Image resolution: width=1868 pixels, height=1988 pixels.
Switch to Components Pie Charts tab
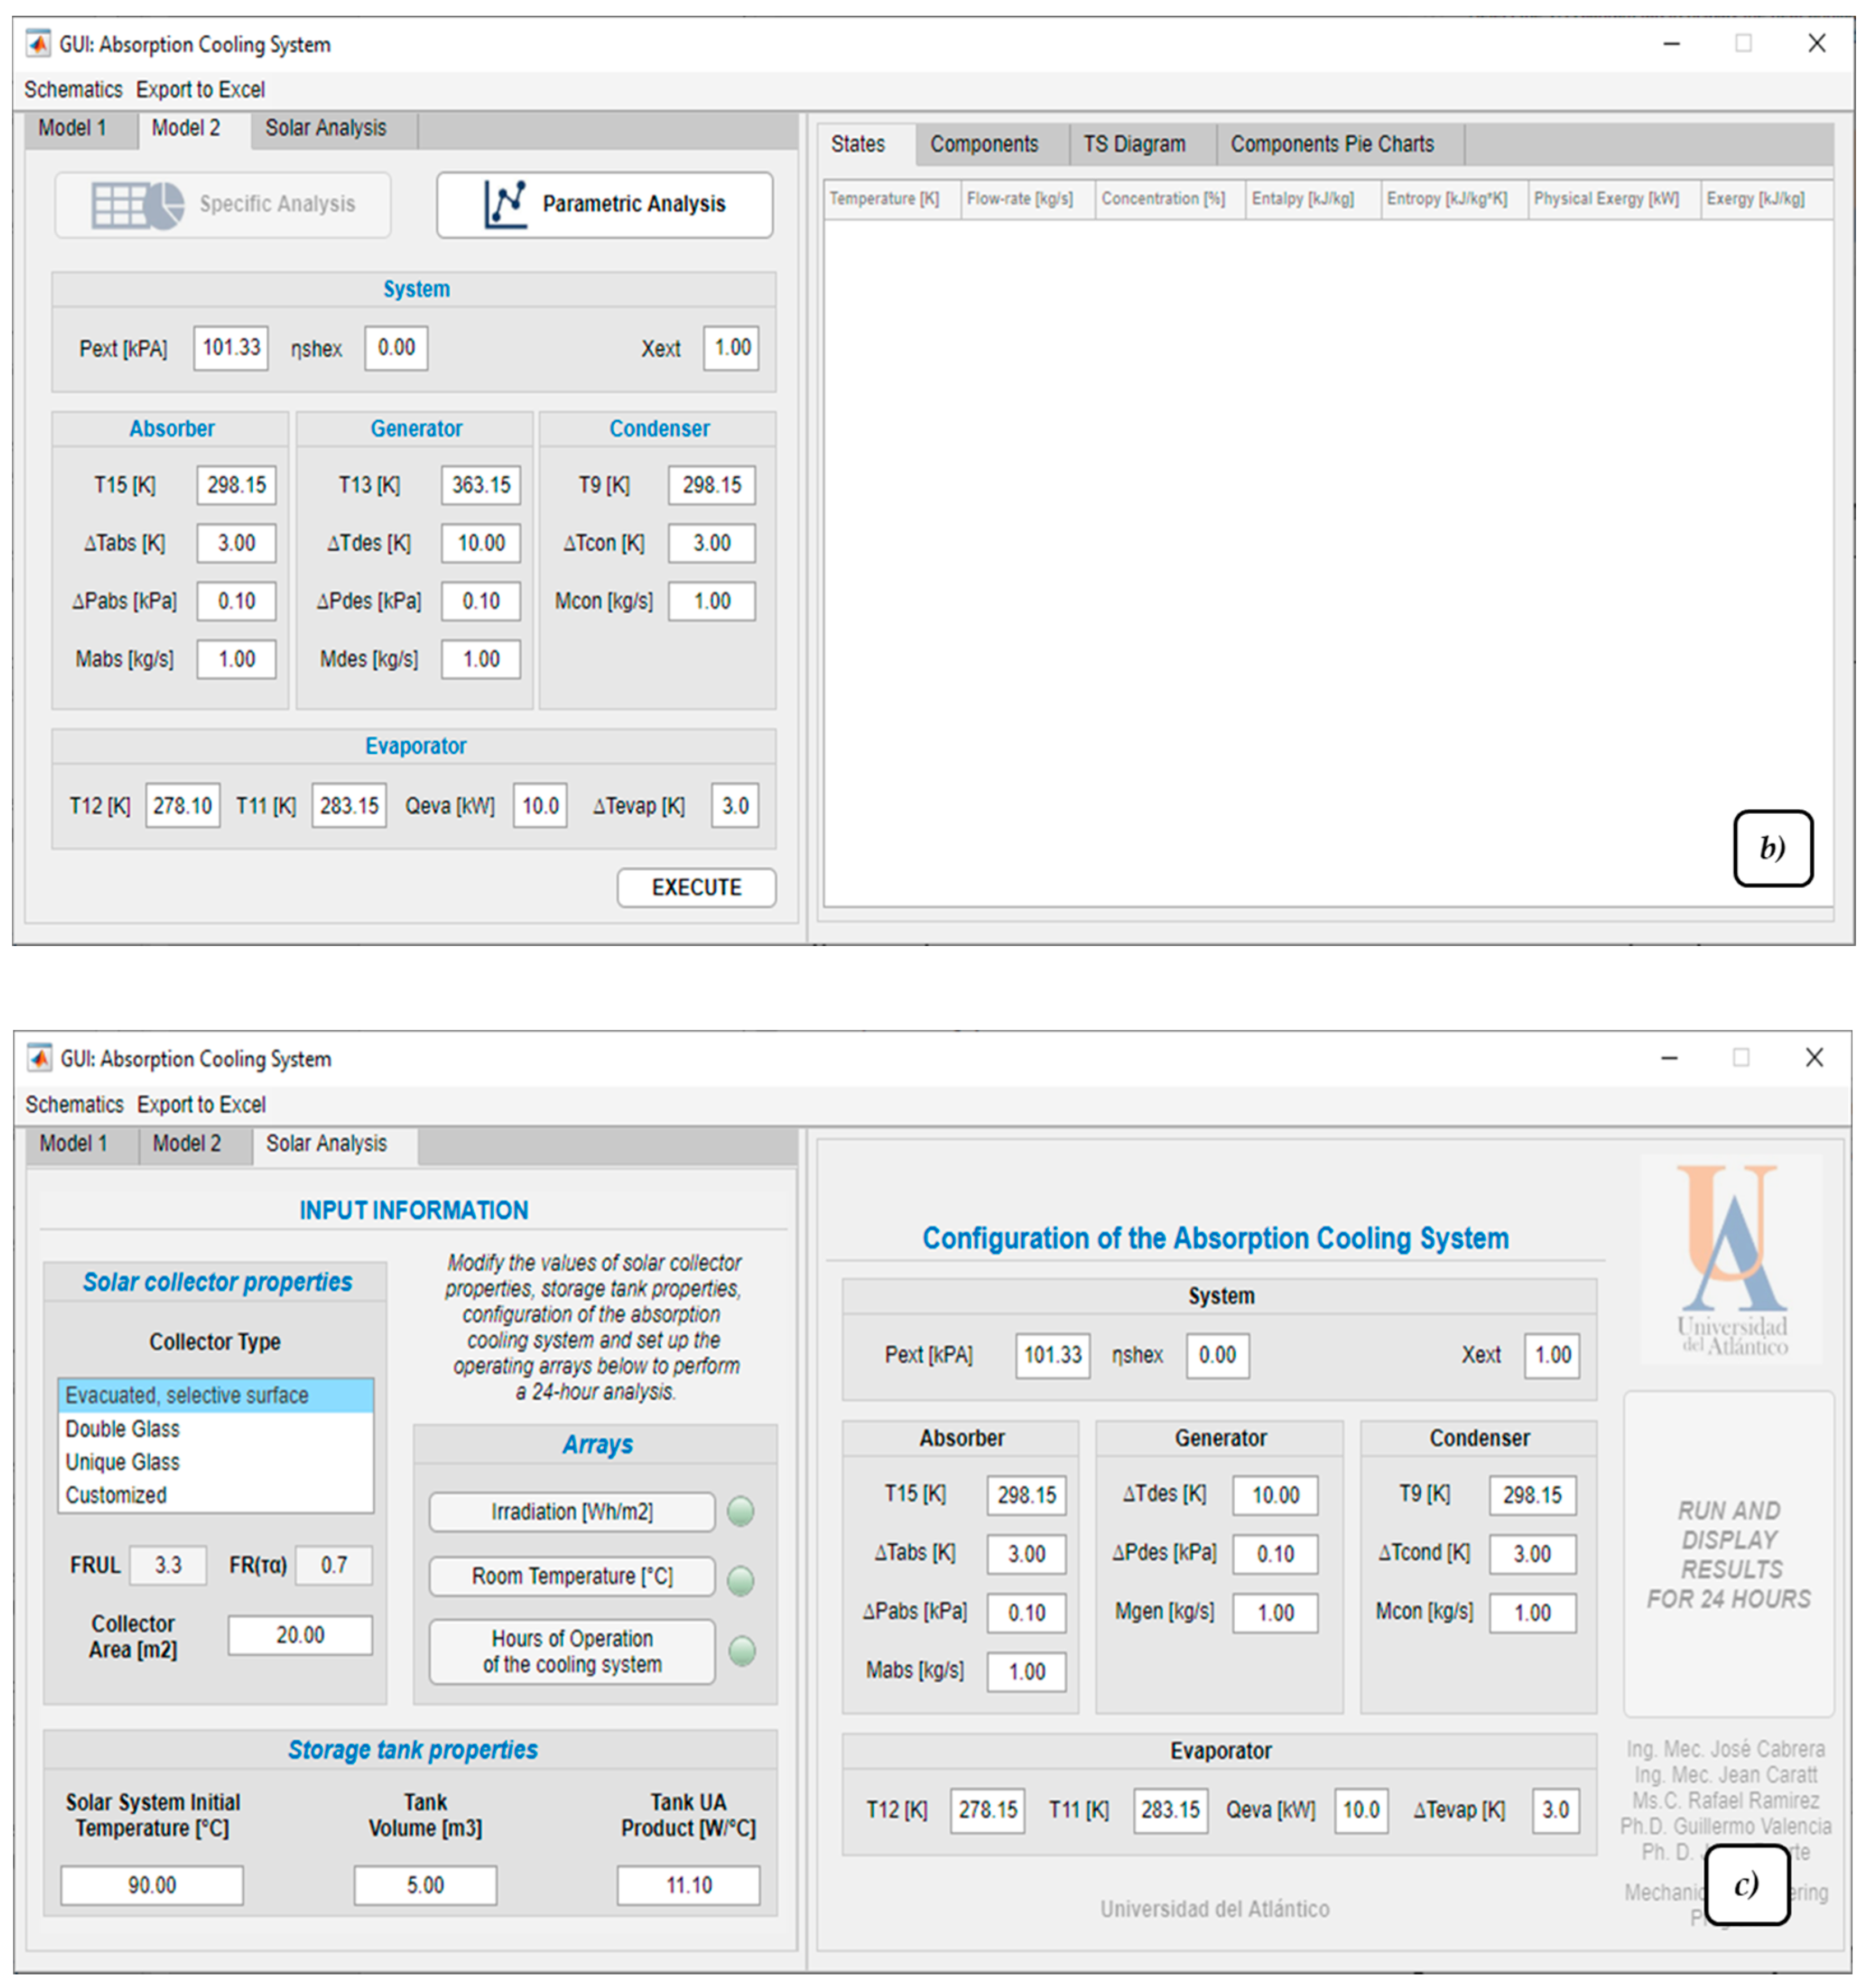click(x=1331, y=145)
